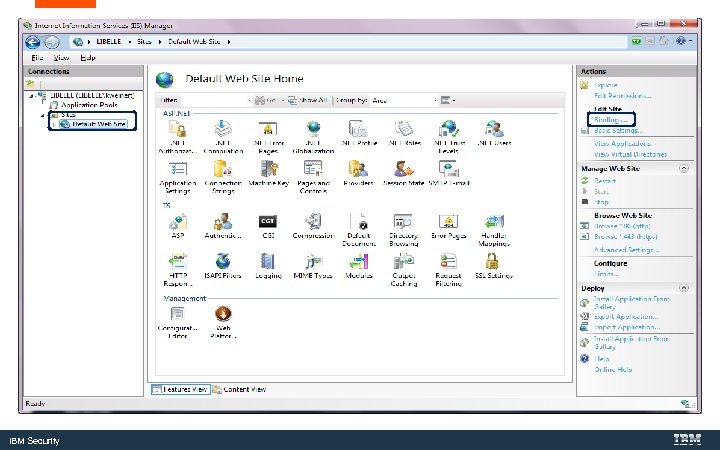Collapse the Sites tree node
The image size is (720, 450).
43,114
